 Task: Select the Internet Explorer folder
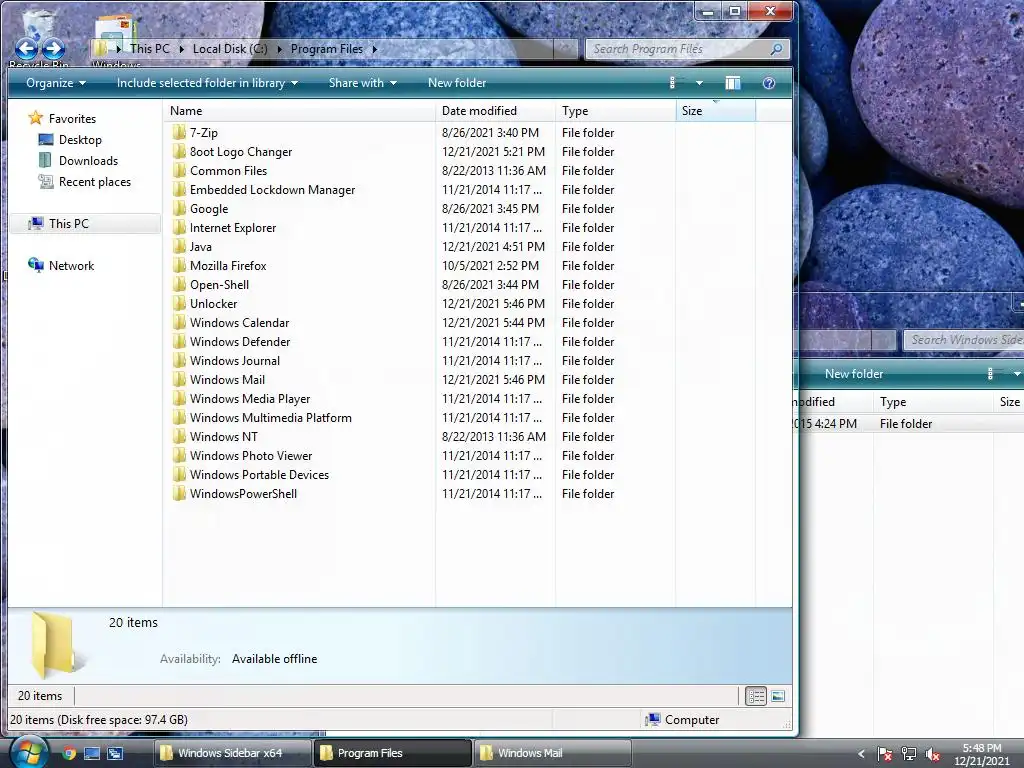coord(232,227)
